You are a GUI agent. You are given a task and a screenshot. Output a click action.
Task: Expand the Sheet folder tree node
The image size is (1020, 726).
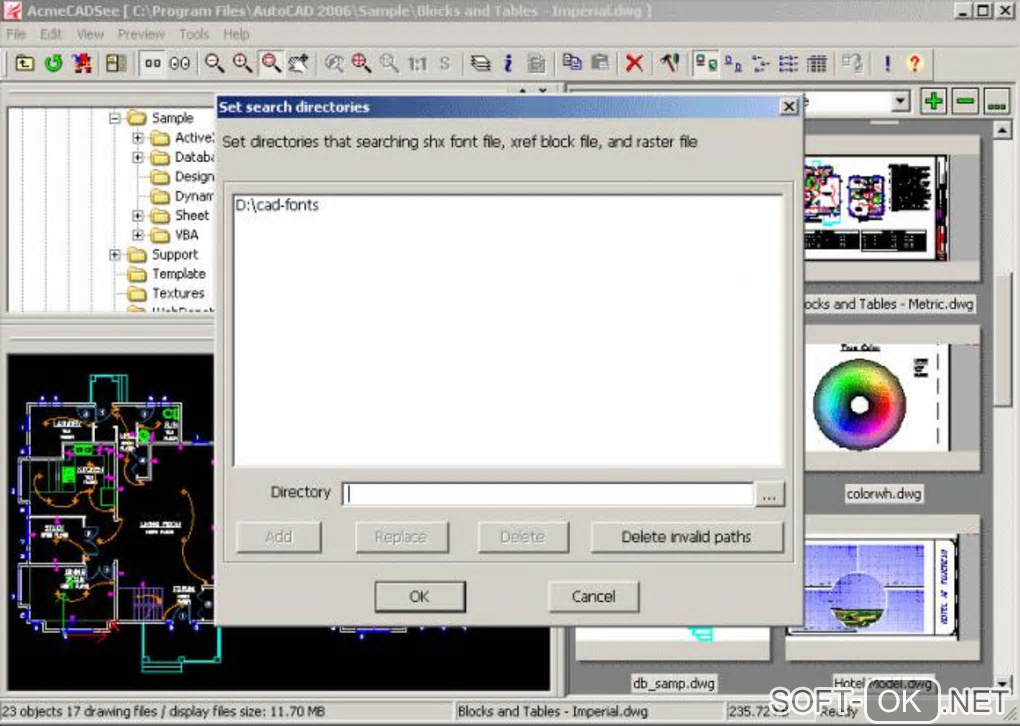137,216
